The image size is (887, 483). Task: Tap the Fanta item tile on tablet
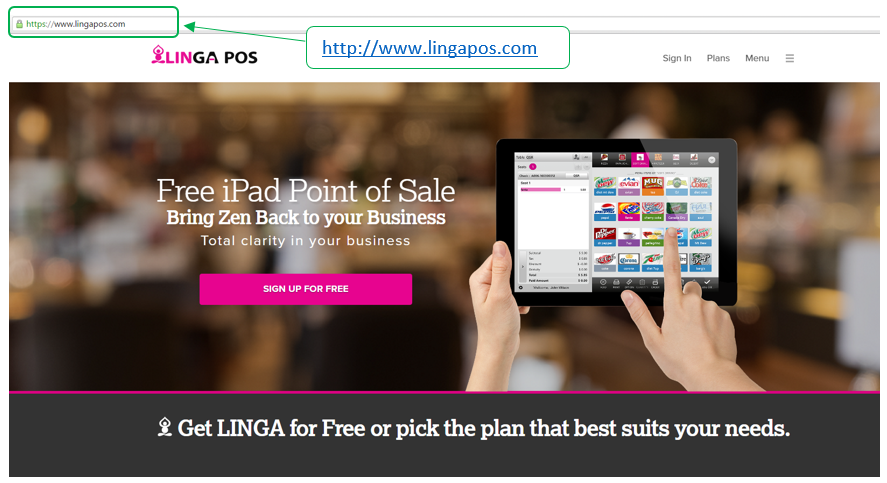[629, 212]
